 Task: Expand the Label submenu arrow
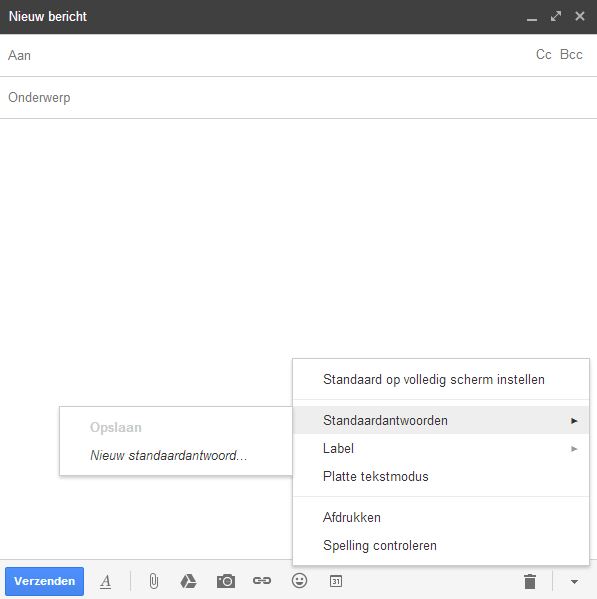coord(574,449)
